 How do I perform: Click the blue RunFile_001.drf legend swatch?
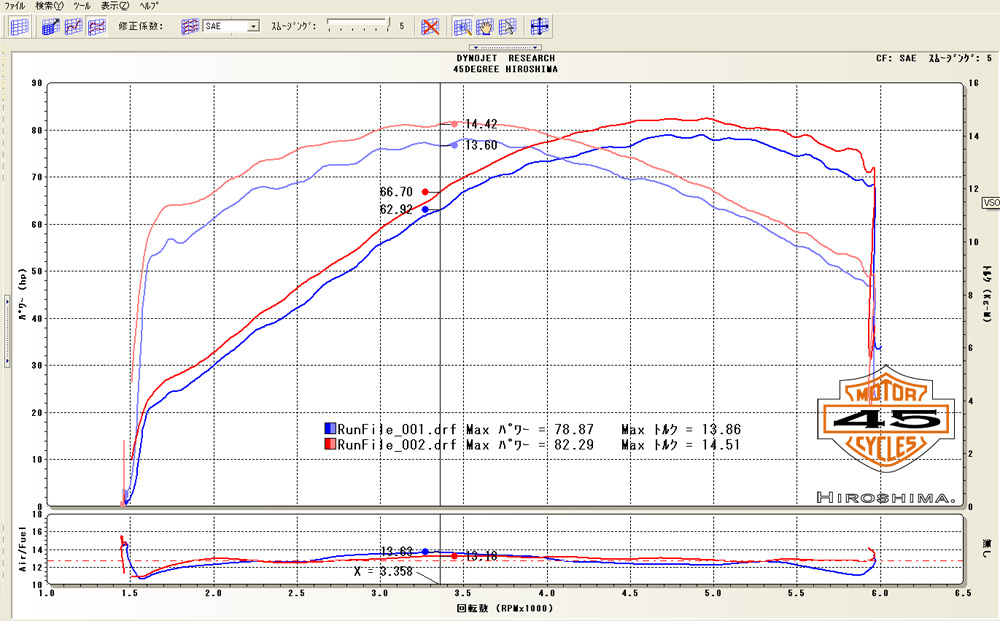[330, 429]
